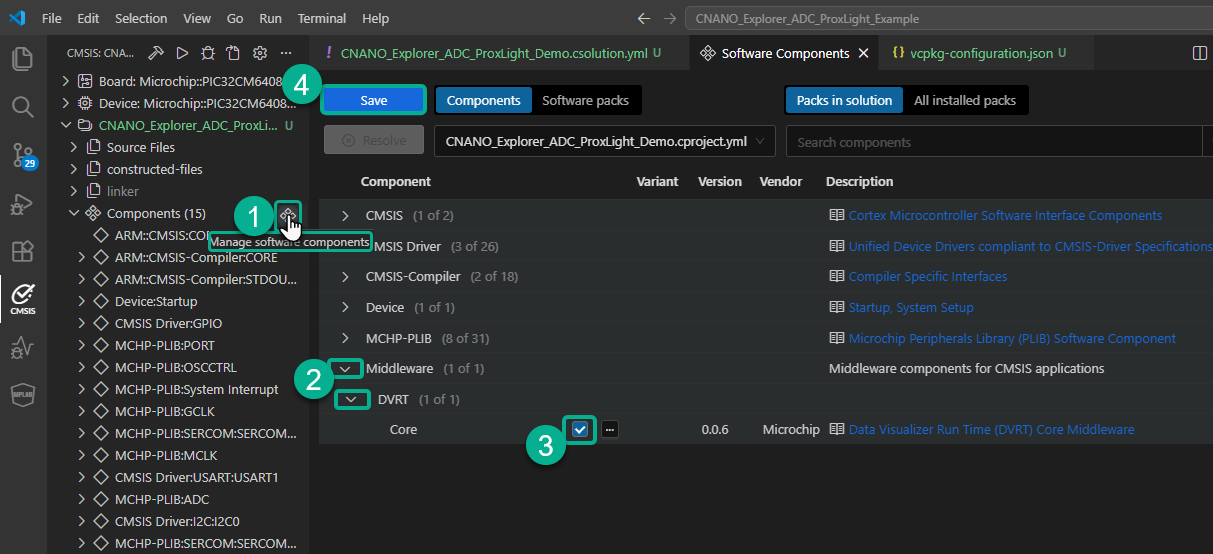Expand the Board: Microchip tree node
Screen dimensions: 1213x554
[x=66, y=81]
